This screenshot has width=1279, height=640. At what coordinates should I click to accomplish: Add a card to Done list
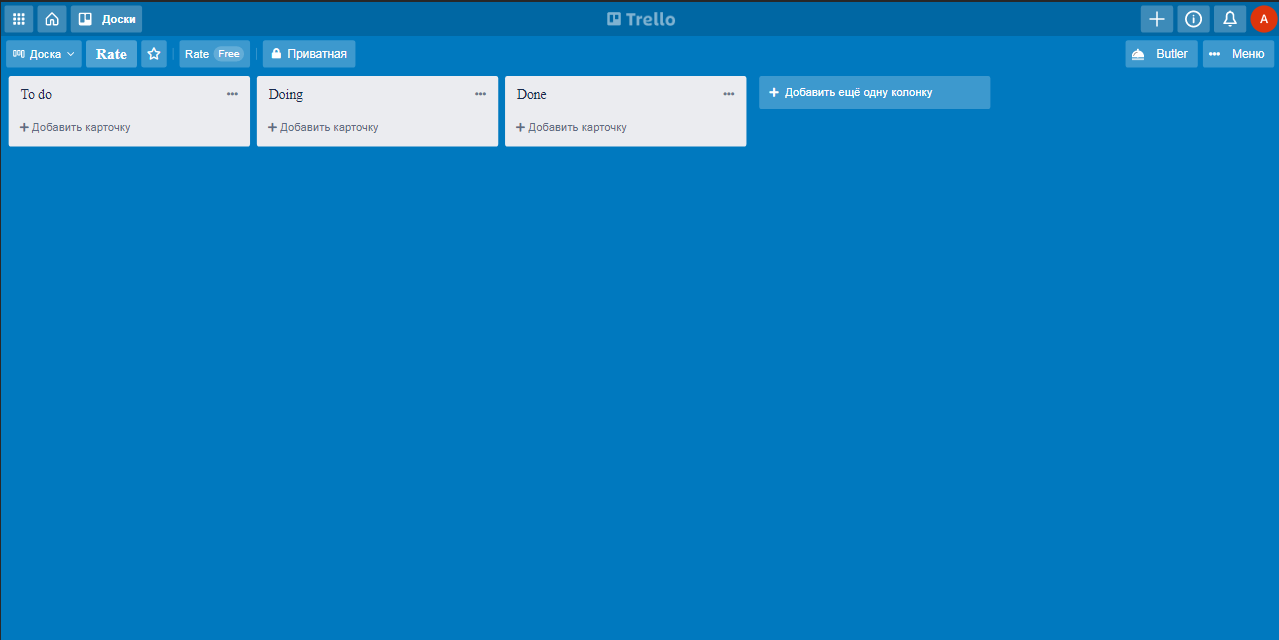tap(571, 127)
